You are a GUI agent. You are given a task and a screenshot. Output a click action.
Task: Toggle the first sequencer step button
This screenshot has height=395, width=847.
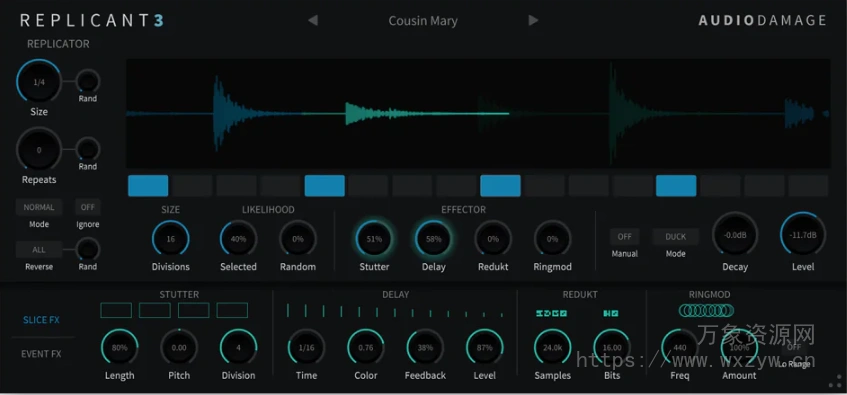coord(148,185)
